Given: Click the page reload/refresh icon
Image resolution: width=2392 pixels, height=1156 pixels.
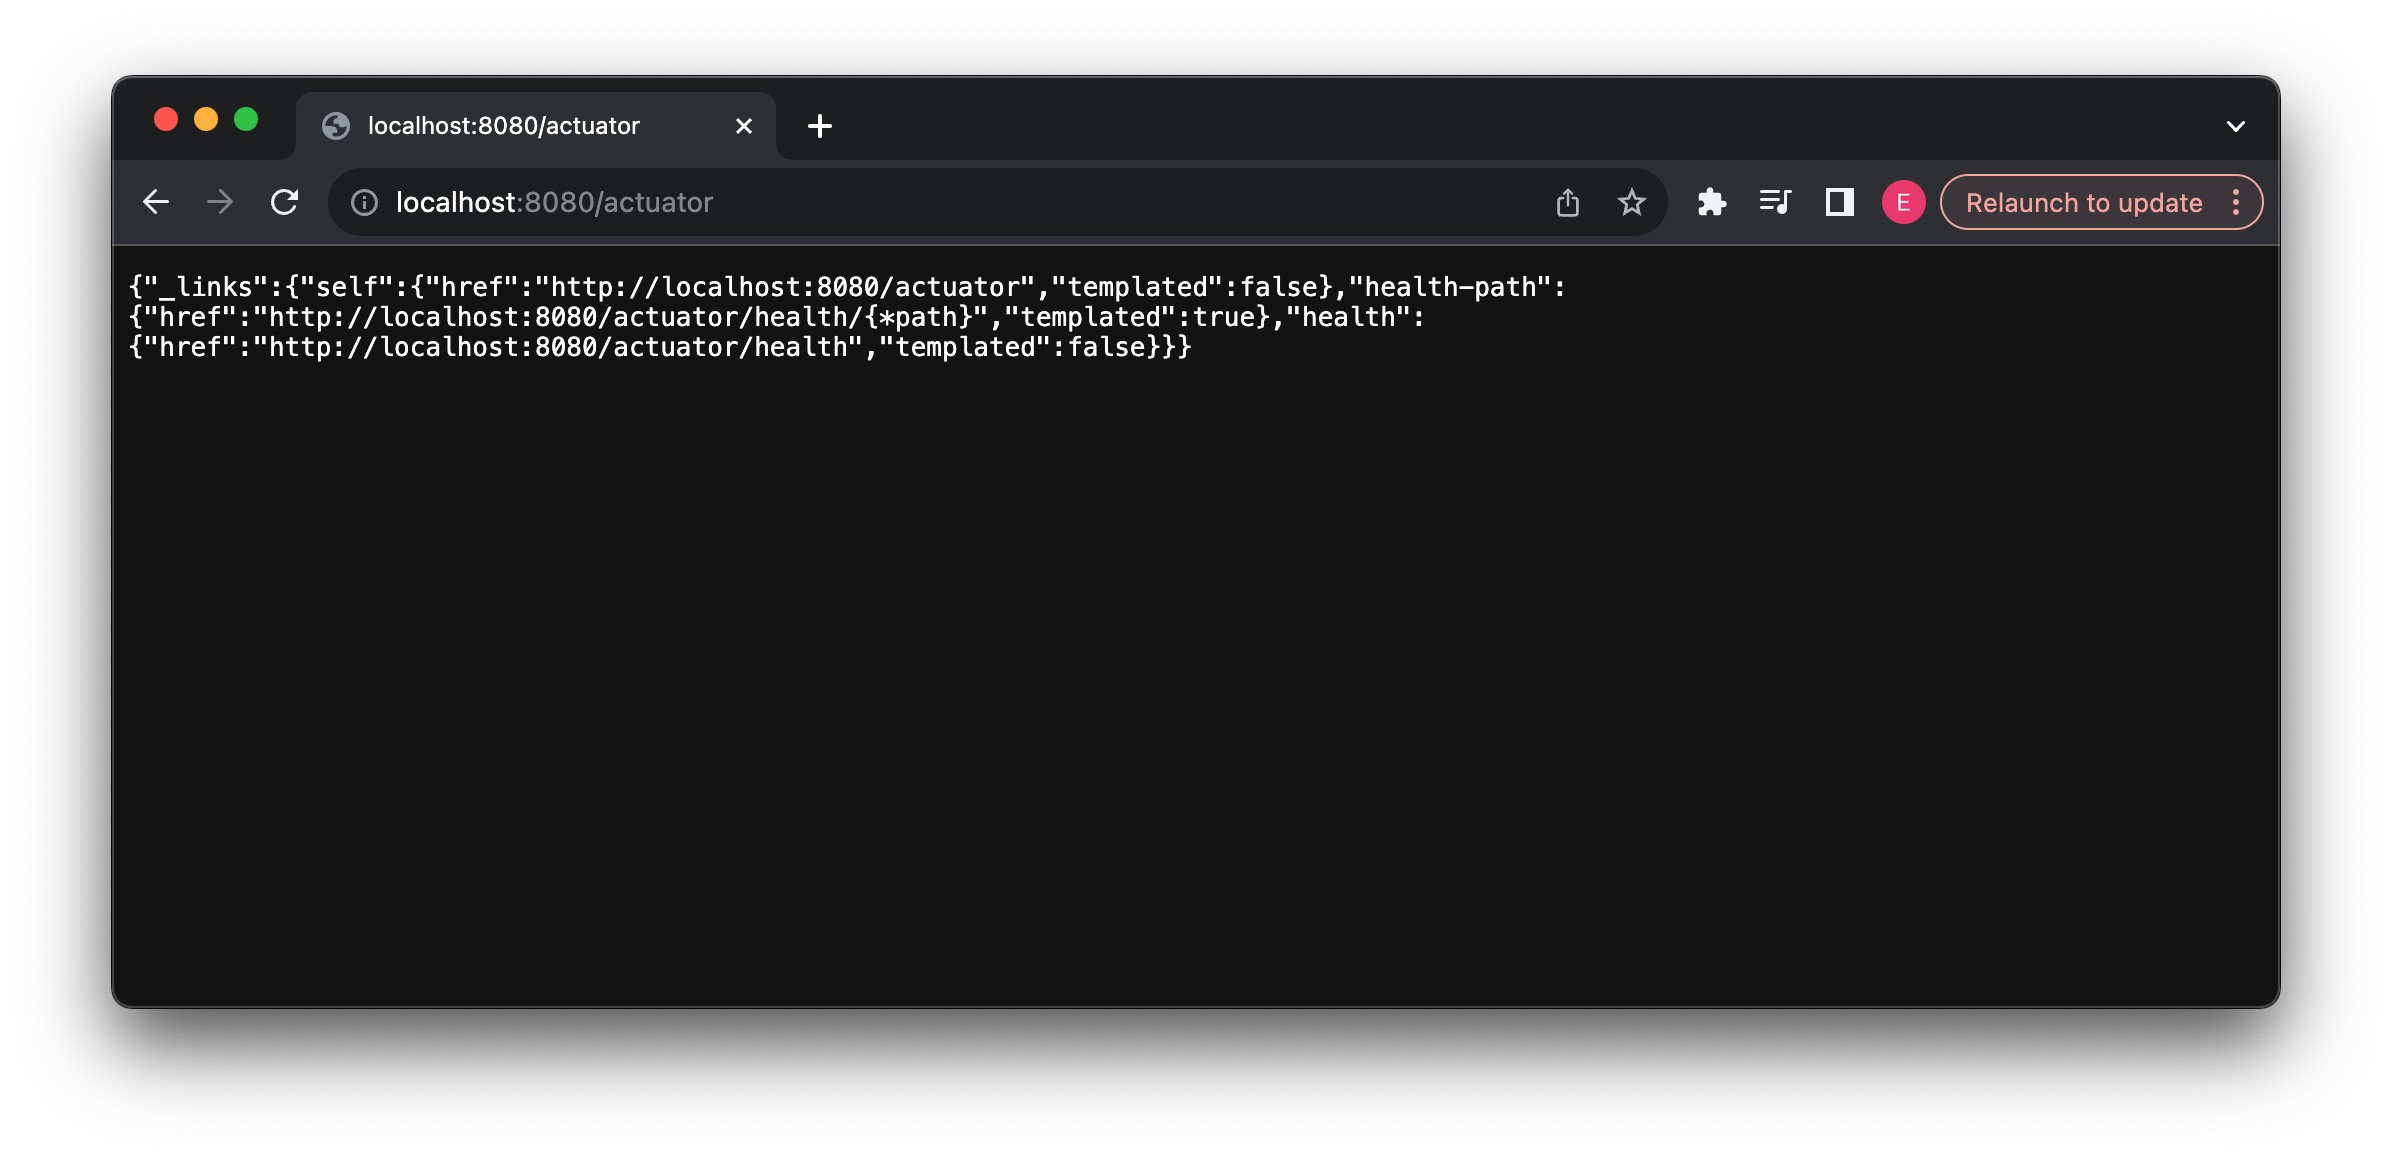Looking at the screenshot, I should (285, 203).
